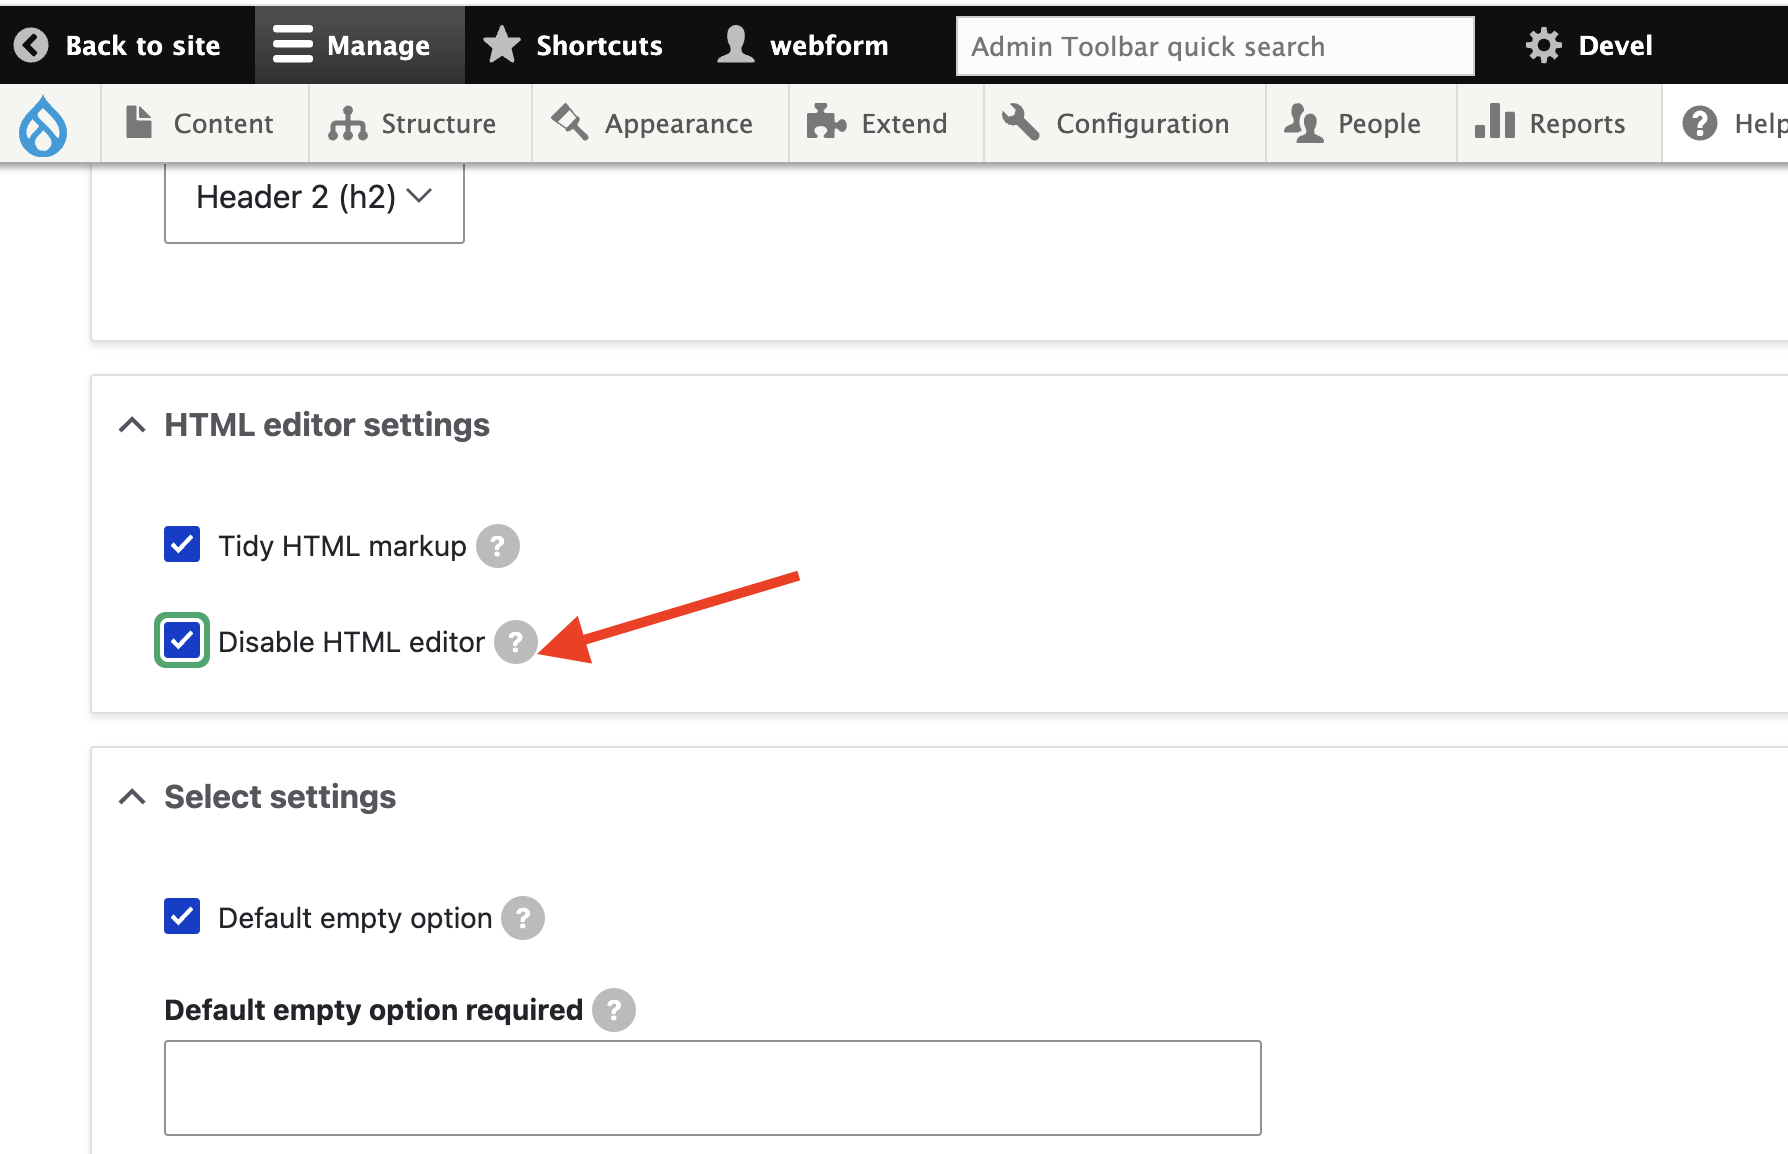Go to Content in admin menu
Image resolution: width=1788 pixels, height=1154 pixels.
click(205, 123)
